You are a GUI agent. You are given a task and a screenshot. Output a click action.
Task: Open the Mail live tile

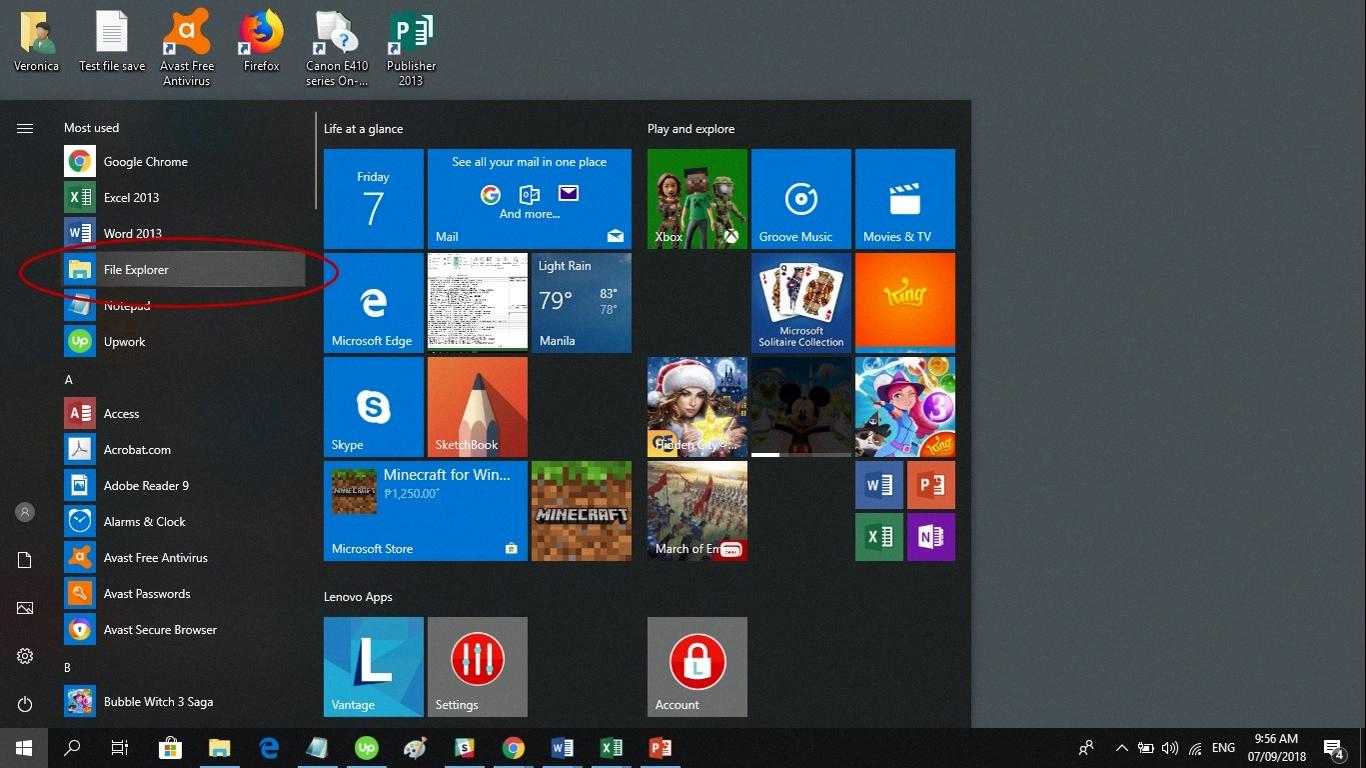click(529, 199)
